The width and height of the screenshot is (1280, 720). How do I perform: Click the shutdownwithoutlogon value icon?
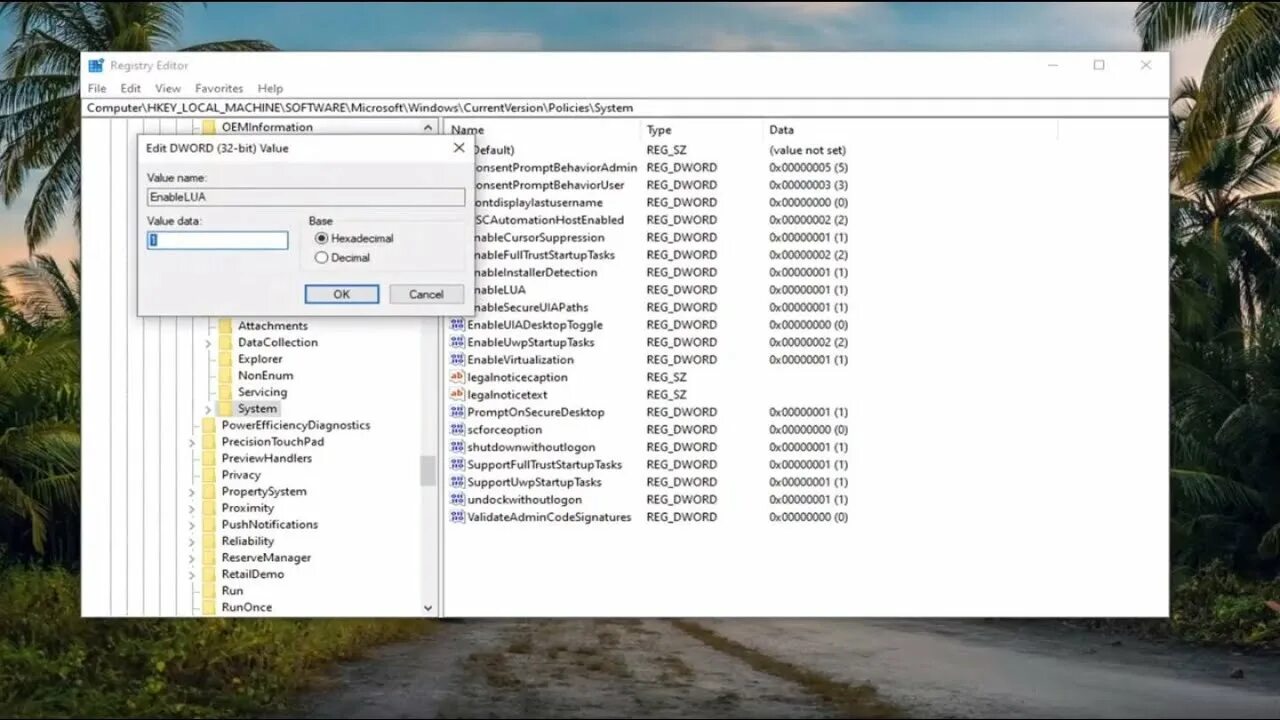click(x=457, y=447)
